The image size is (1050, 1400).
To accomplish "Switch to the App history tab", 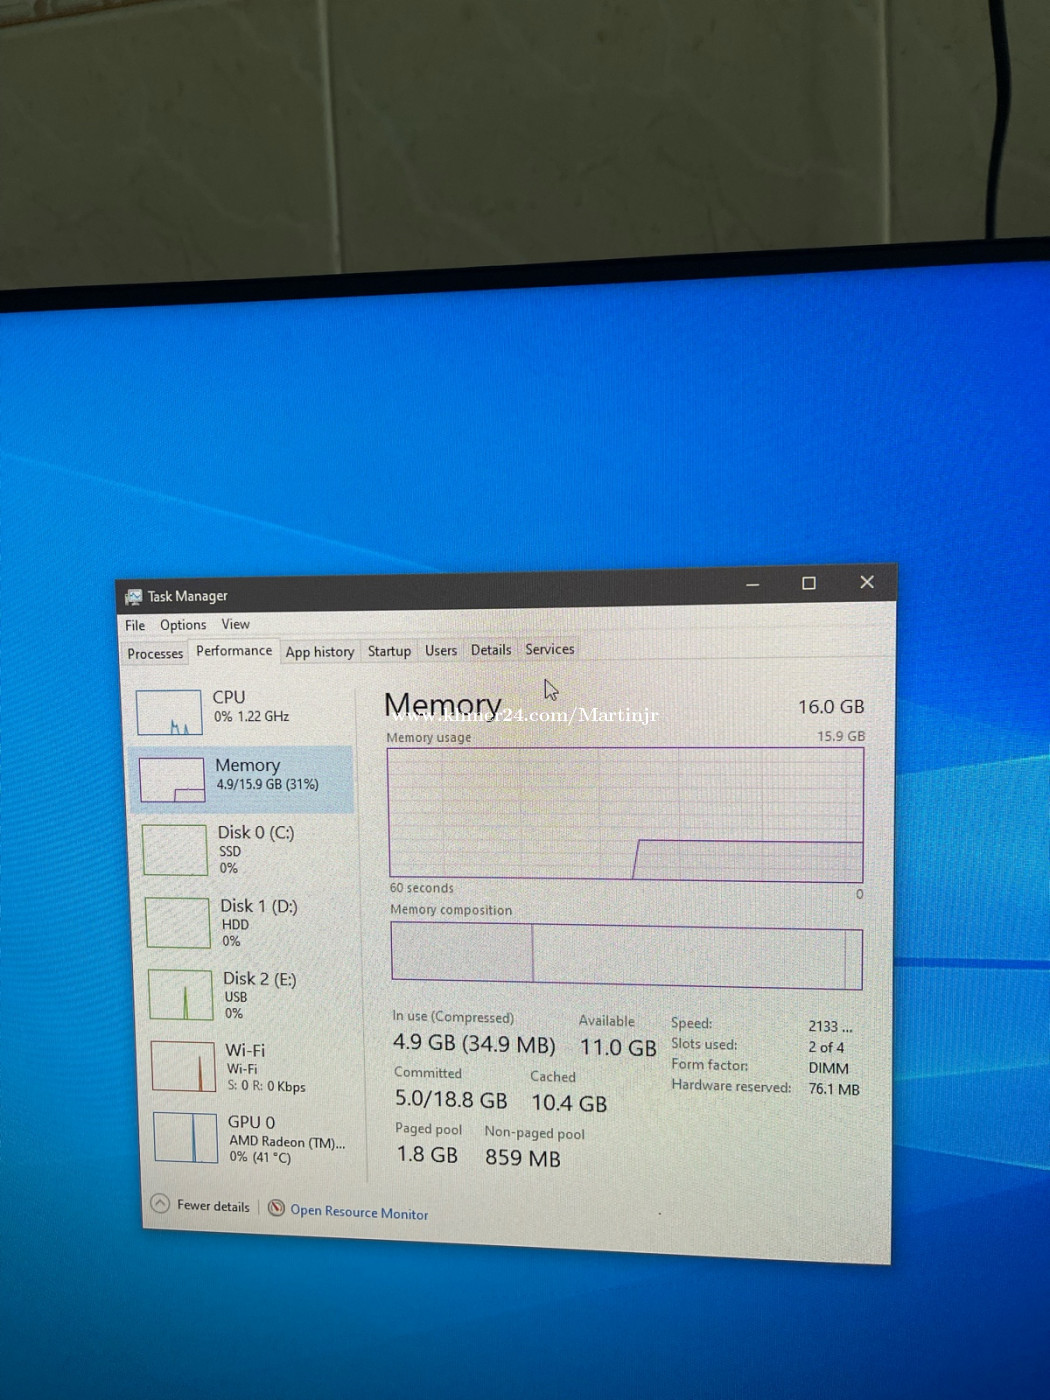I will (320, 652).
